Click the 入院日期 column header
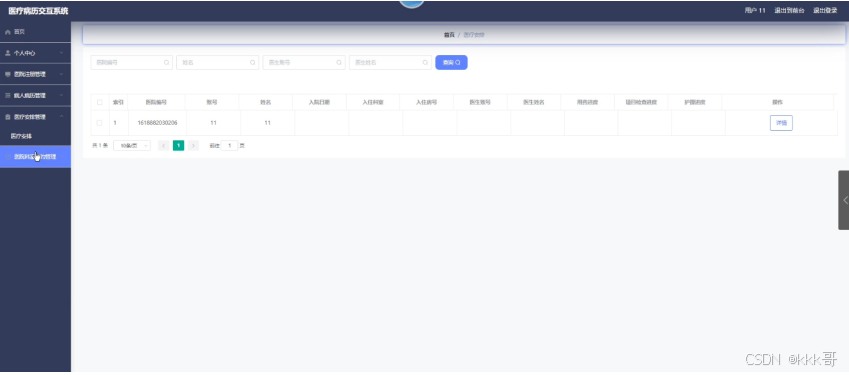The height and width of the screenshot is (375, 849). coord(319,102)
